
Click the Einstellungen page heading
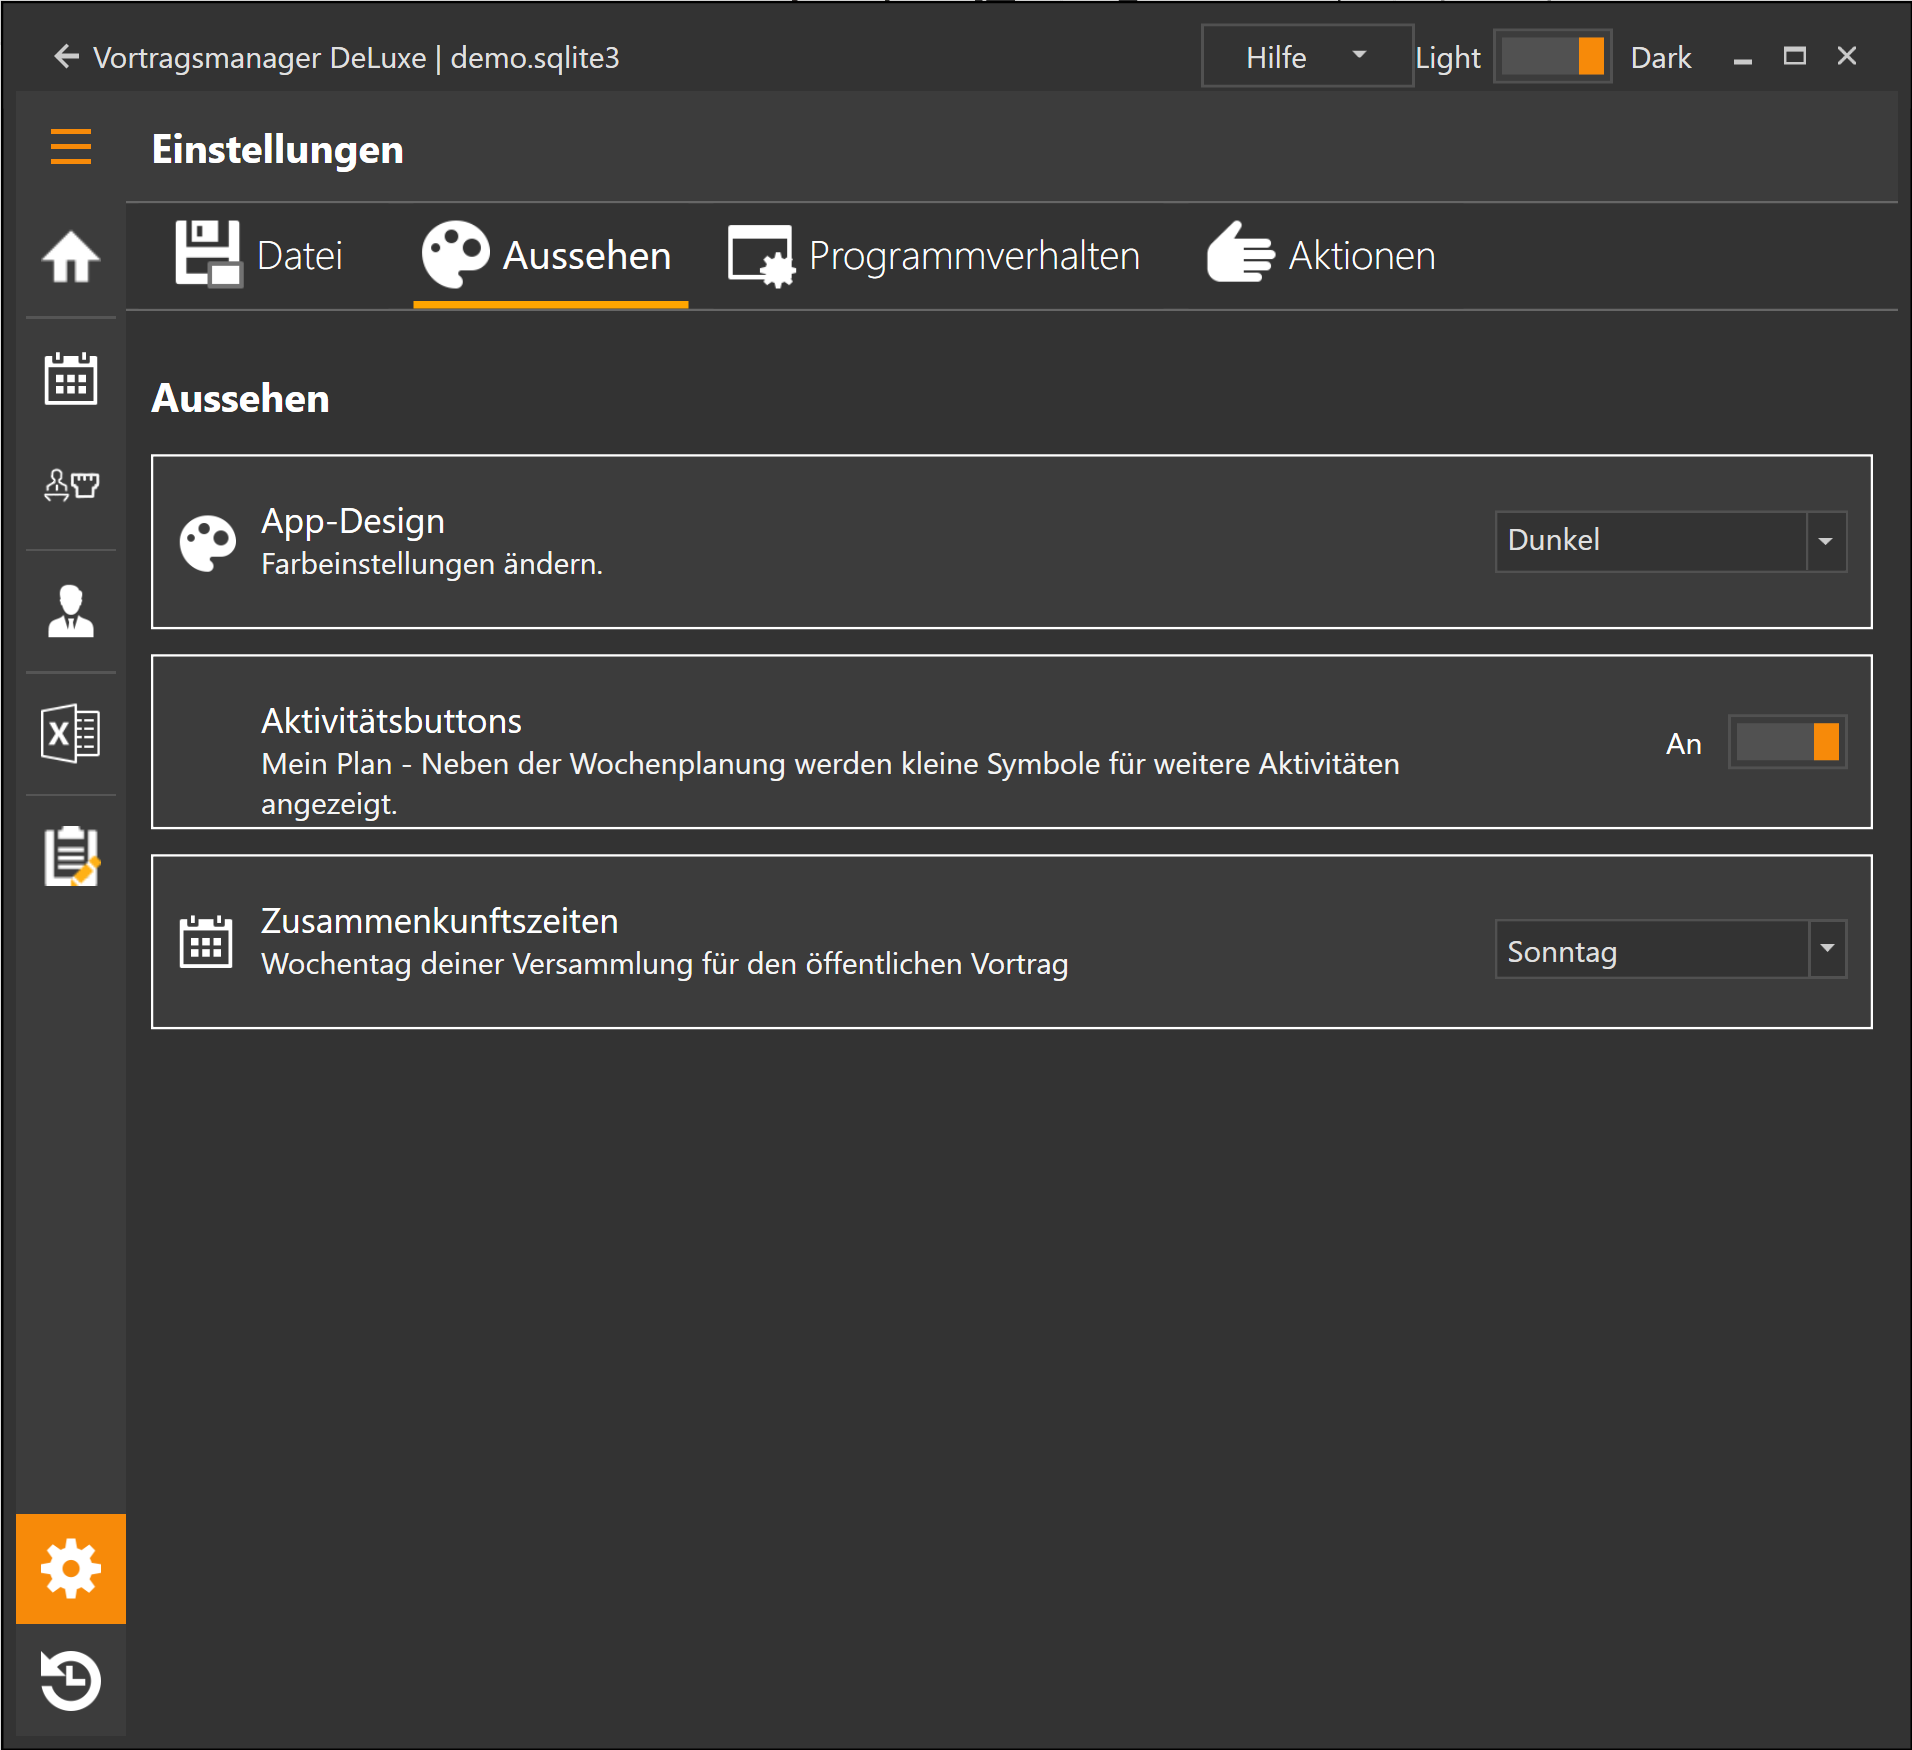(x=278, y=149)
